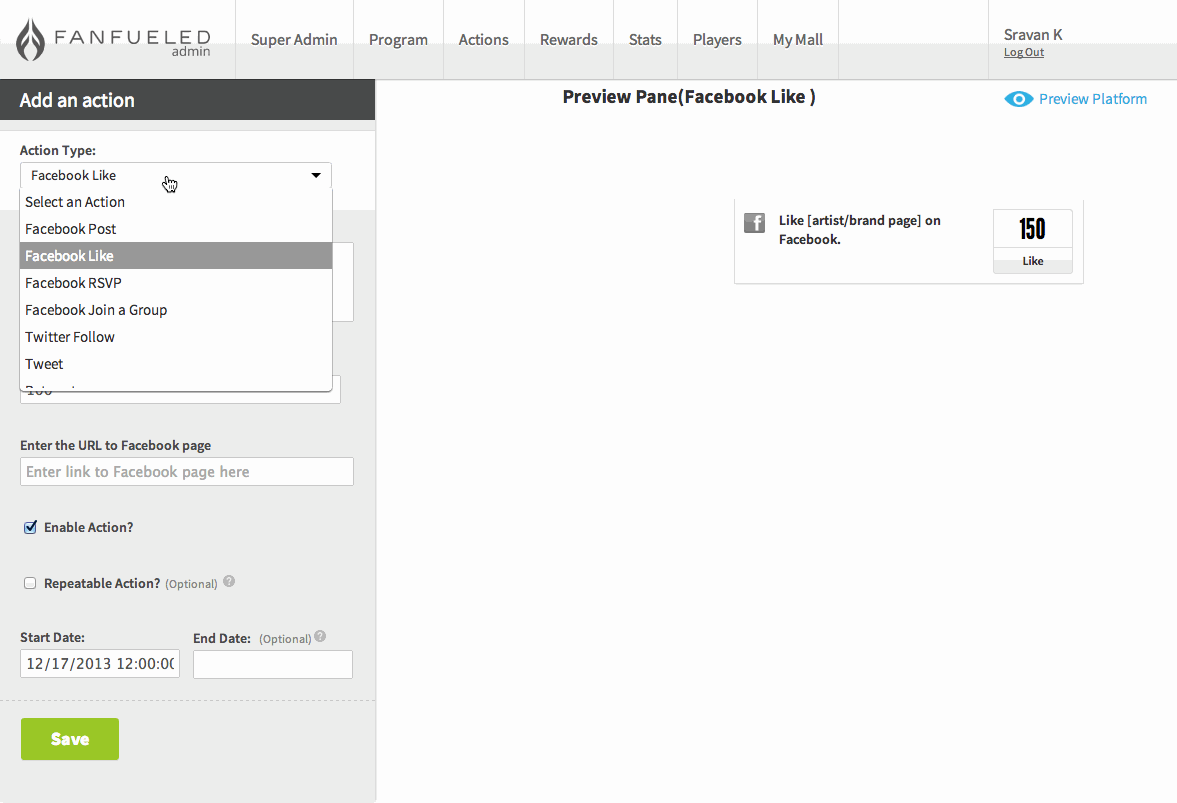Toggle the Enable Action checkbox
This screenshot has height=803, width=1177.
[30, 527]
